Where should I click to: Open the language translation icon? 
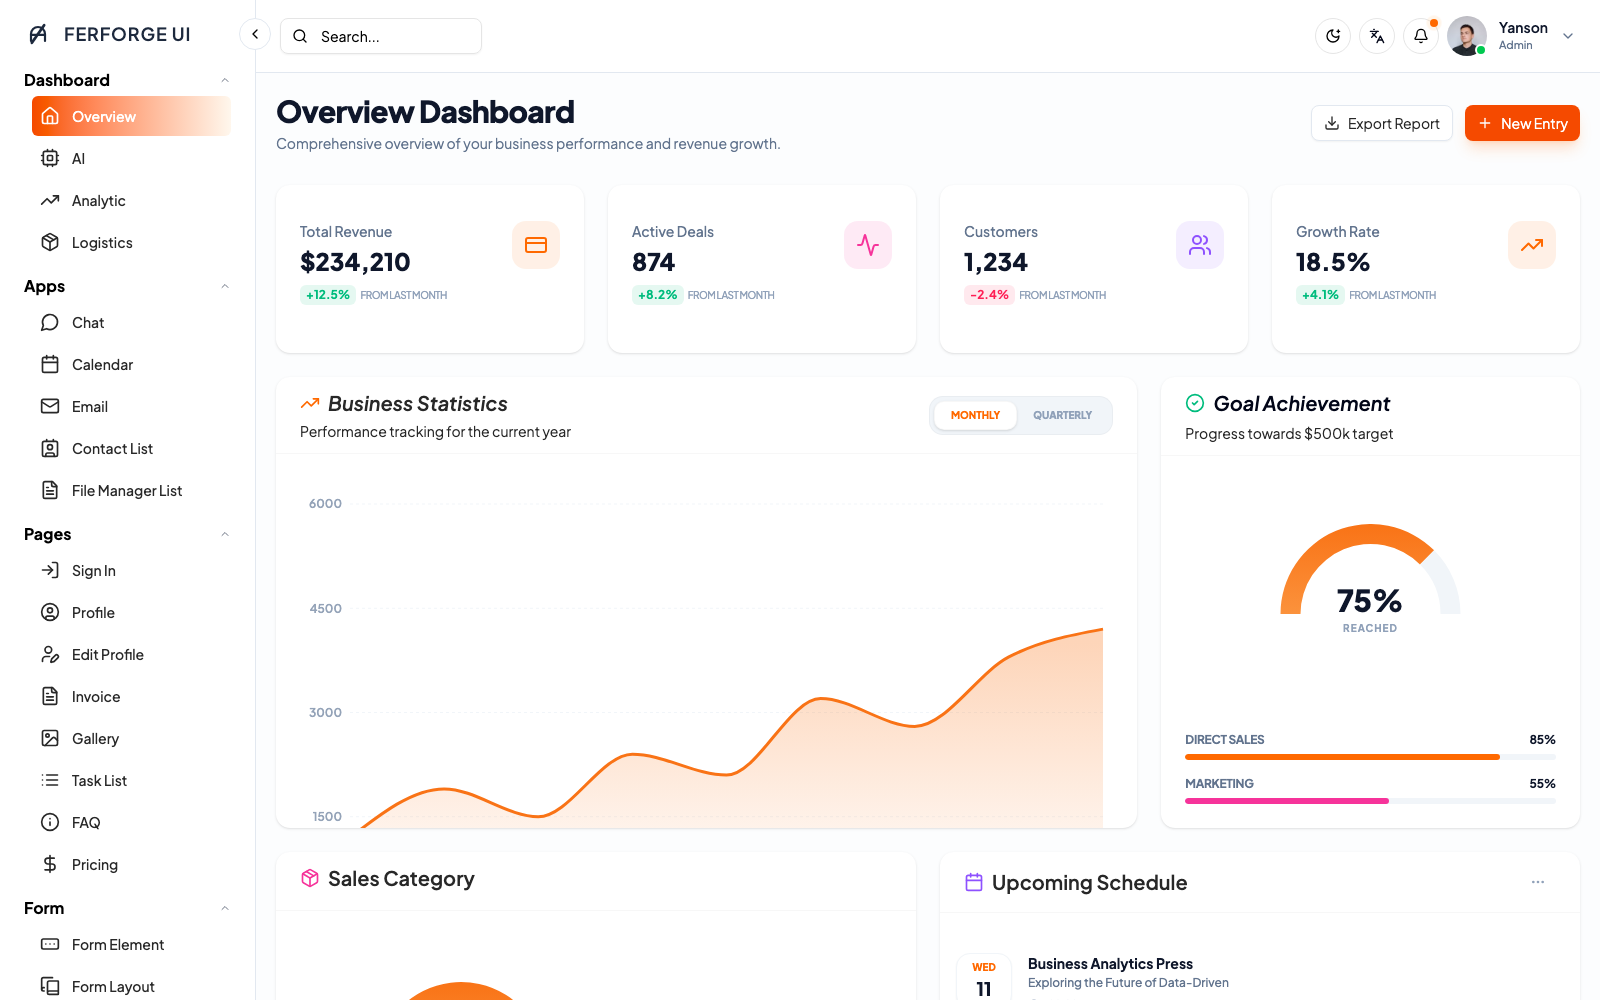pos(1377,36)
